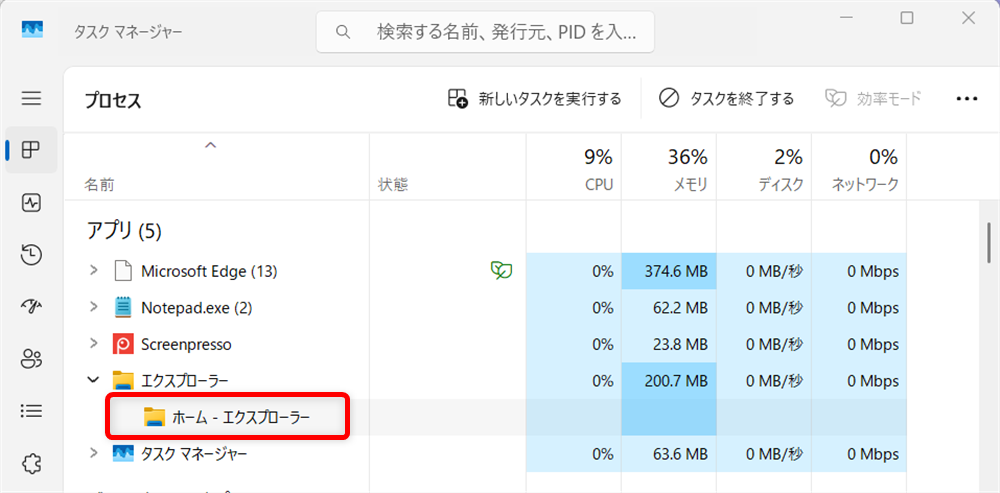Collapse the エクスプローラー group
The height and width of the screenshot is (493, 1000).
click(94, 380)
